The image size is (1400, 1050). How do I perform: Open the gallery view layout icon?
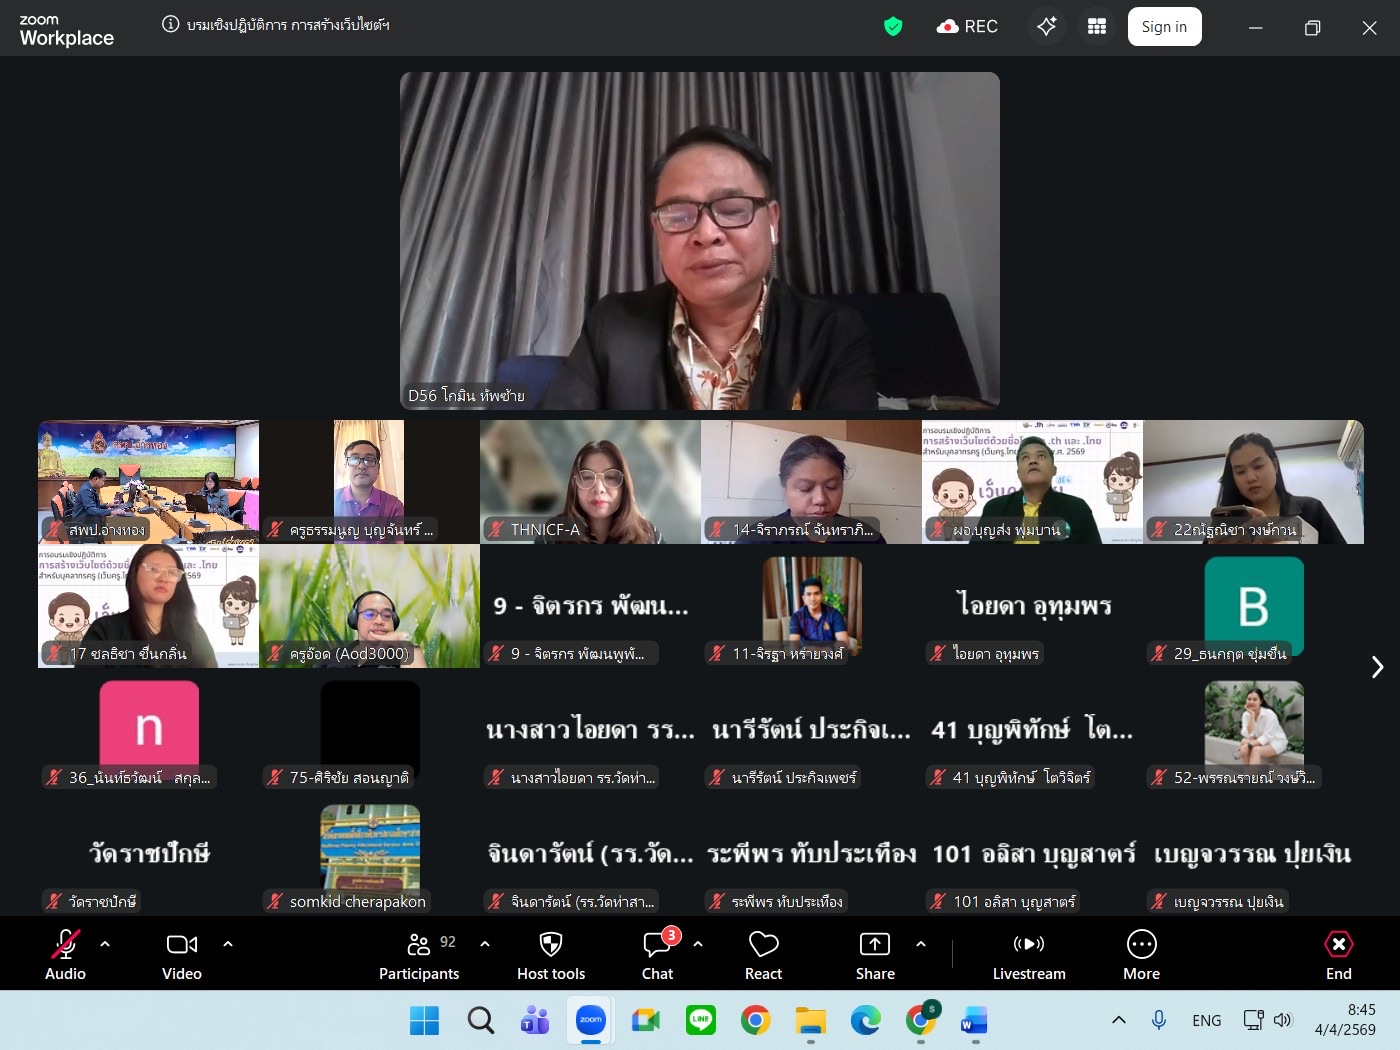coord(1097,27)
